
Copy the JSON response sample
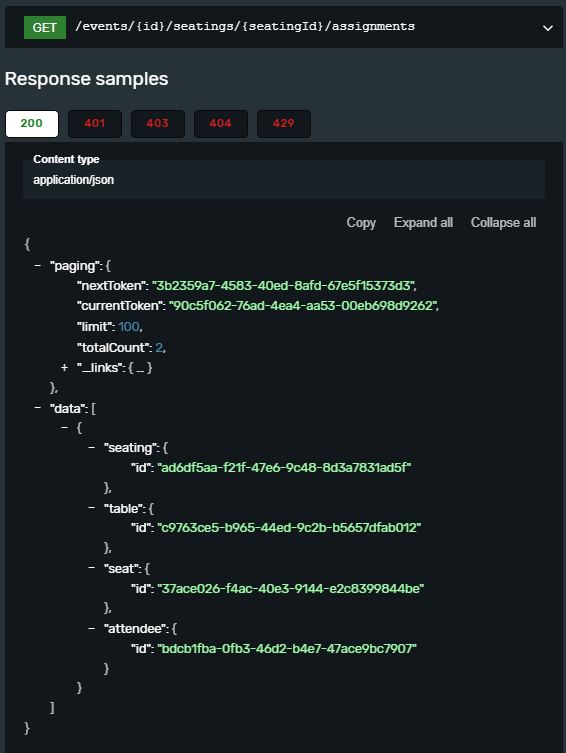(361, 223)
